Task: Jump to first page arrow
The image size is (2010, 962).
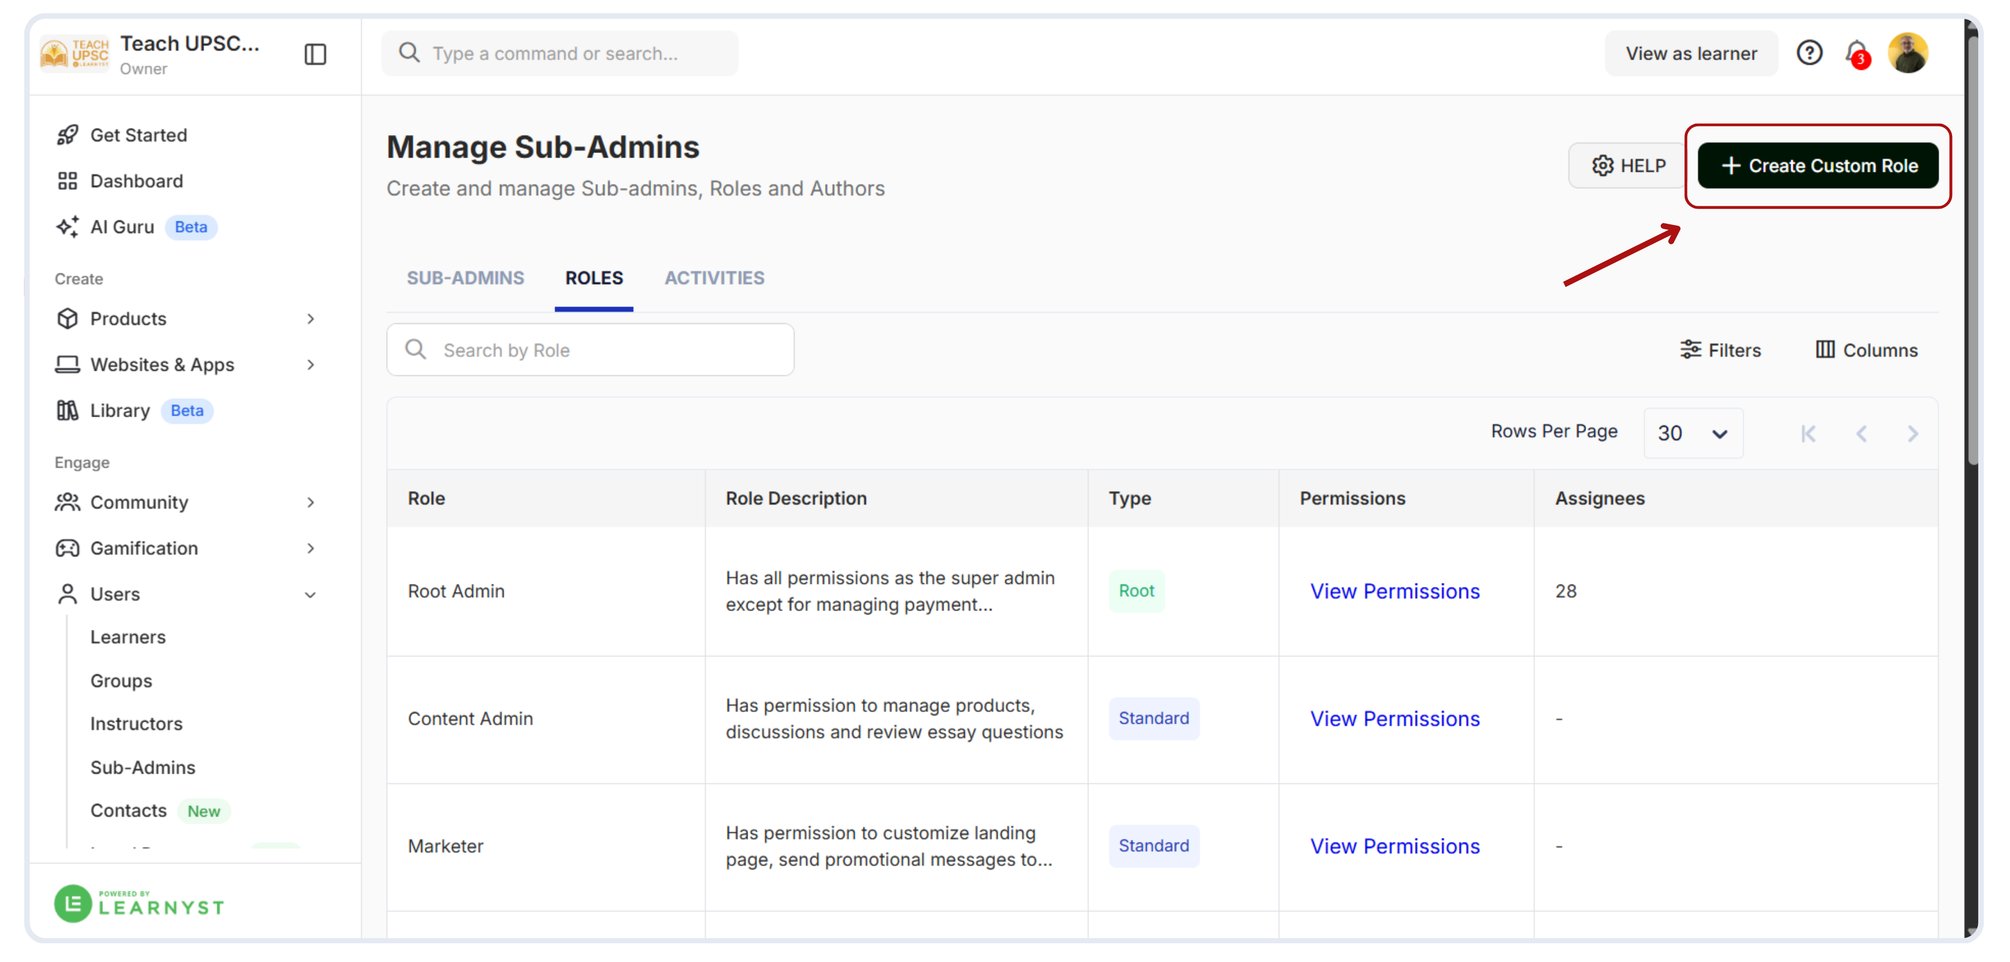Action: (1808, 434)
